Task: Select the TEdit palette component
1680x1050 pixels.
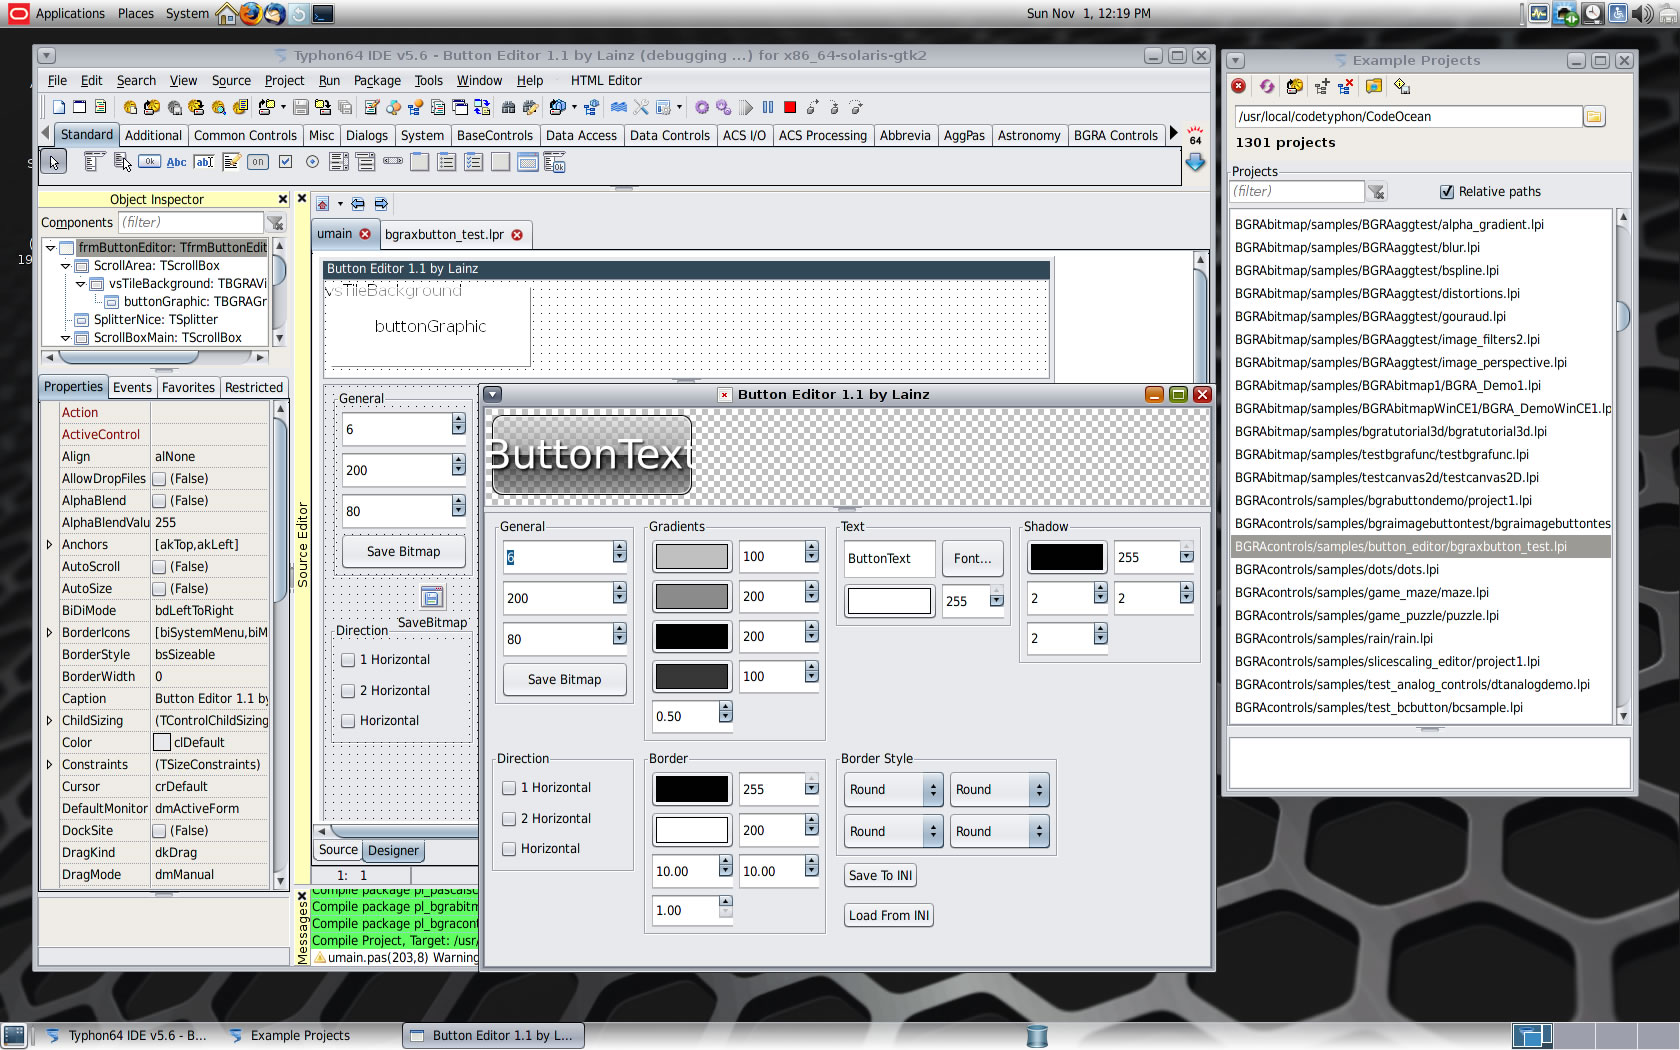Action: [204, 161]
